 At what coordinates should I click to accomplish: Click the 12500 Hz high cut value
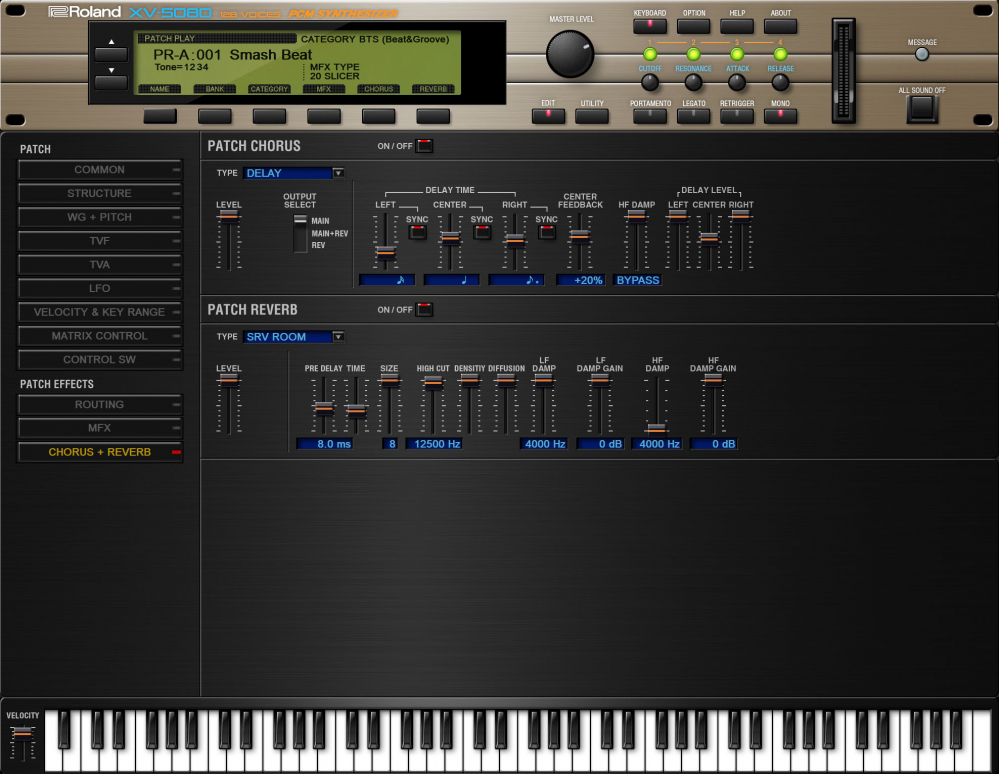[x=435, y=444]
